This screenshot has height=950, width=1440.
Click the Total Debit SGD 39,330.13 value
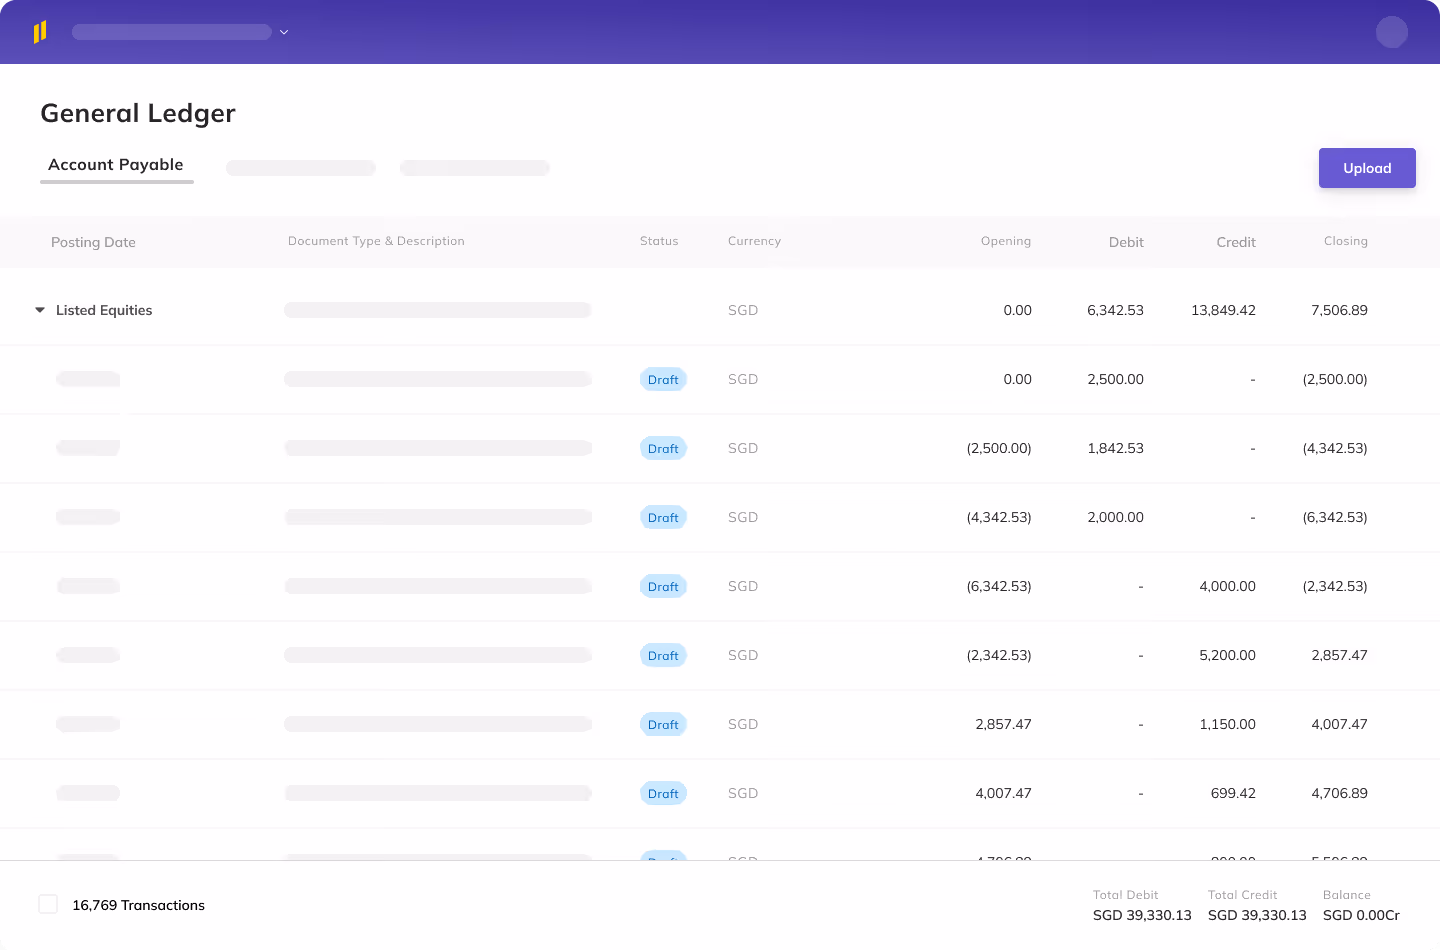(x=1142, y=915)
